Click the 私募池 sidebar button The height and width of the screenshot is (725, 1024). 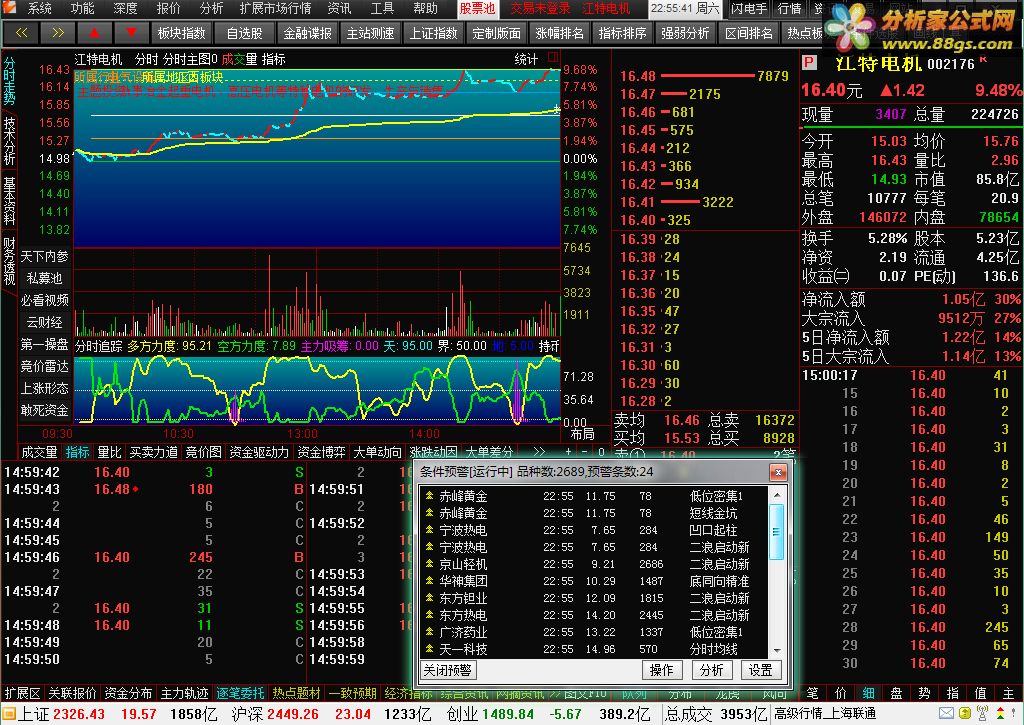click(x=44, y=278)
